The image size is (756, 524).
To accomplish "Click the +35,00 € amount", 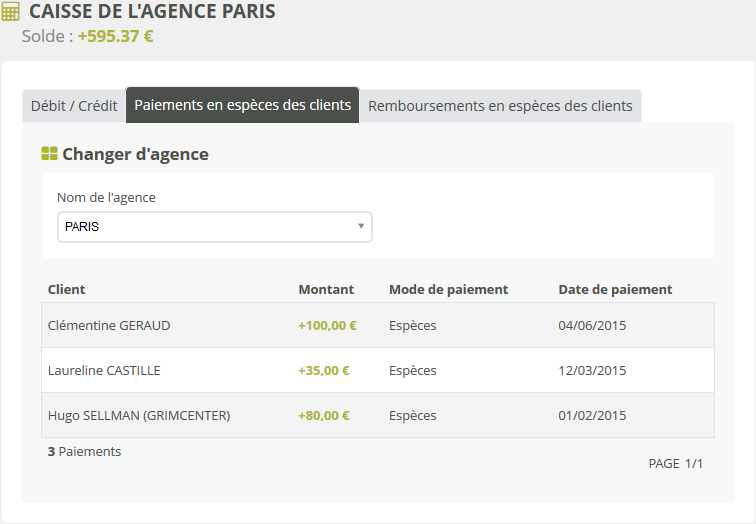I will [x=323, y=370].
